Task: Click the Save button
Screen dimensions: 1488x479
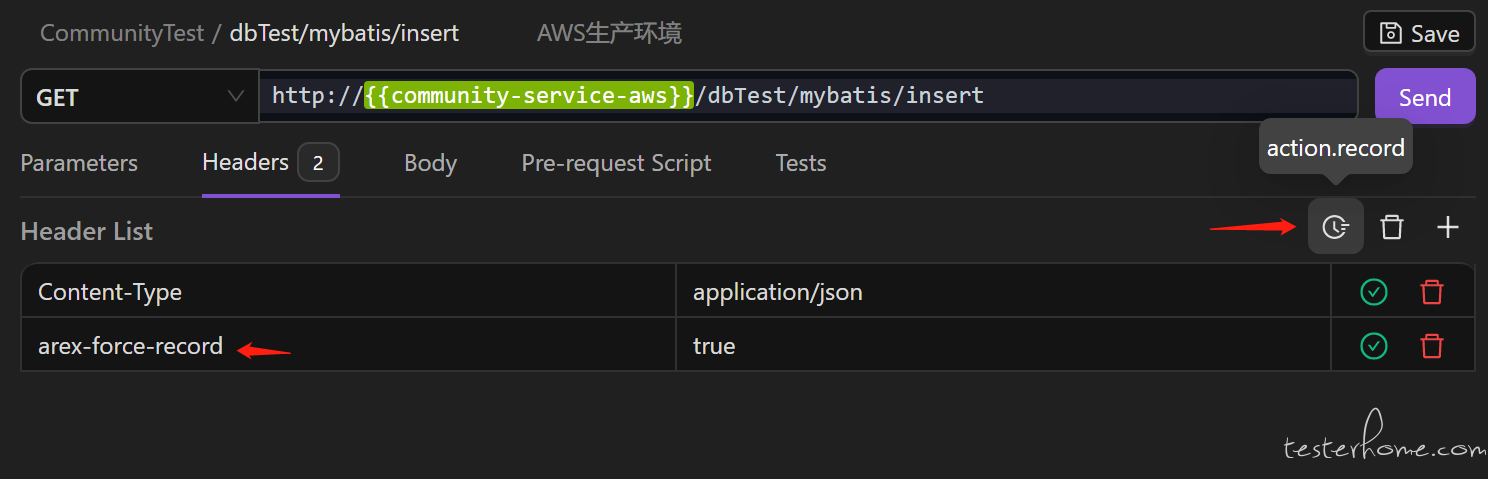Action: click(1419, 32)
